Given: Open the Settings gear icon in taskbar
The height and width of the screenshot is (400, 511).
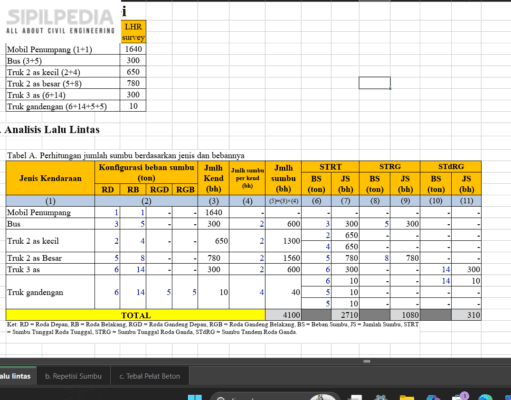Looking at the screenshot, I should pos(380,398).
